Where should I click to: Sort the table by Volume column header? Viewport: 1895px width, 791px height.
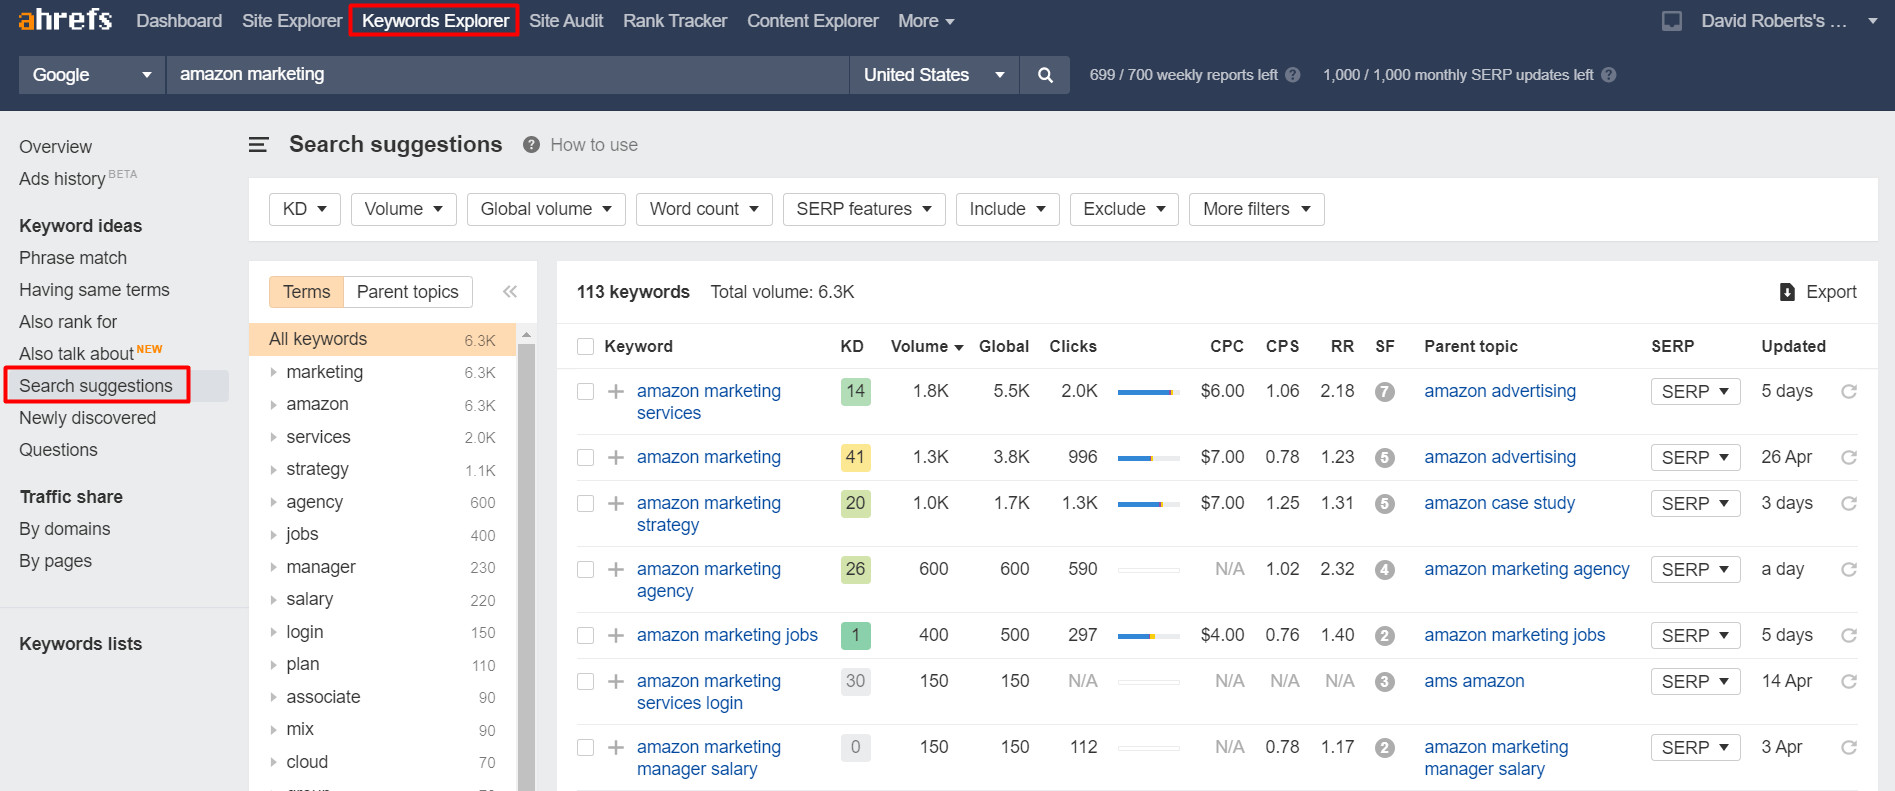[x=926, y=346]
